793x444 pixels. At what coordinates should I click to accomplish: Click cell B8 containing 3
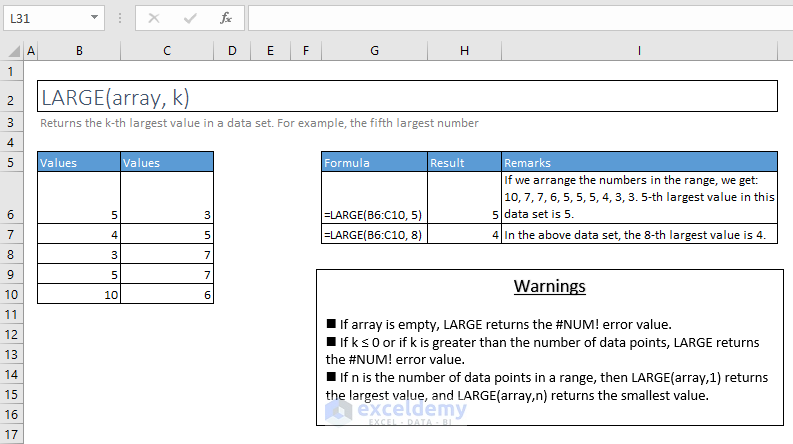[79, 254]
